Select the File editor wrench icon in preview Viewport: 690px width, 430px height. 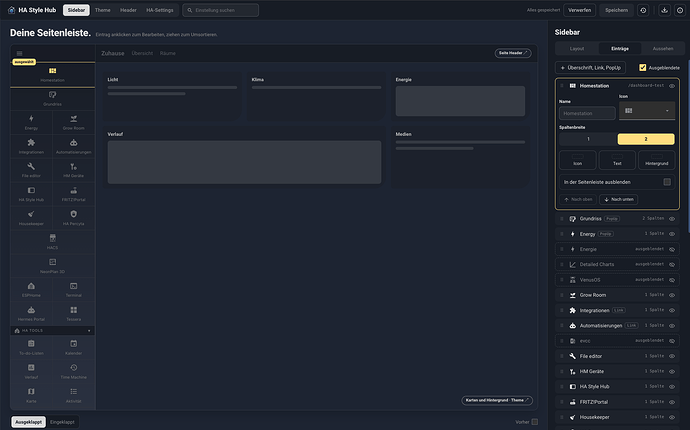[x=31, y=166]
